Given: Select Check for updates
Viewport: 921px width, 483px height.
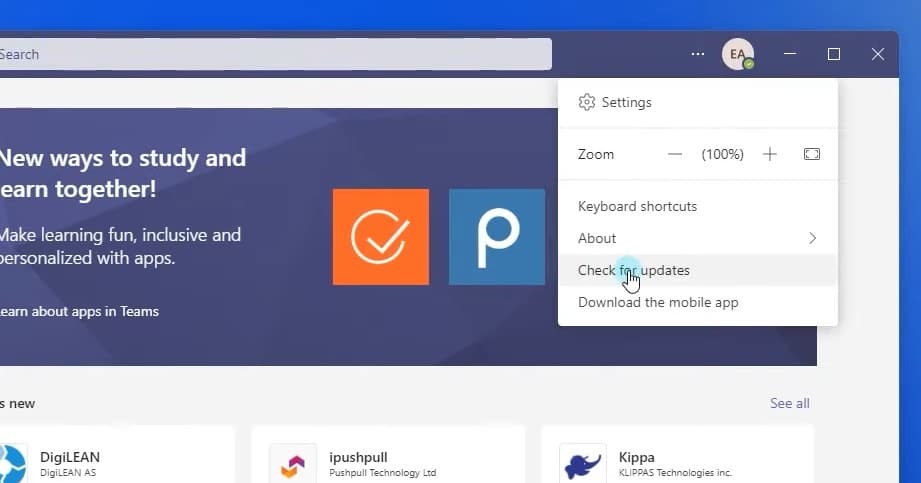Looking at the screenshot, I should tap(698, 270).
